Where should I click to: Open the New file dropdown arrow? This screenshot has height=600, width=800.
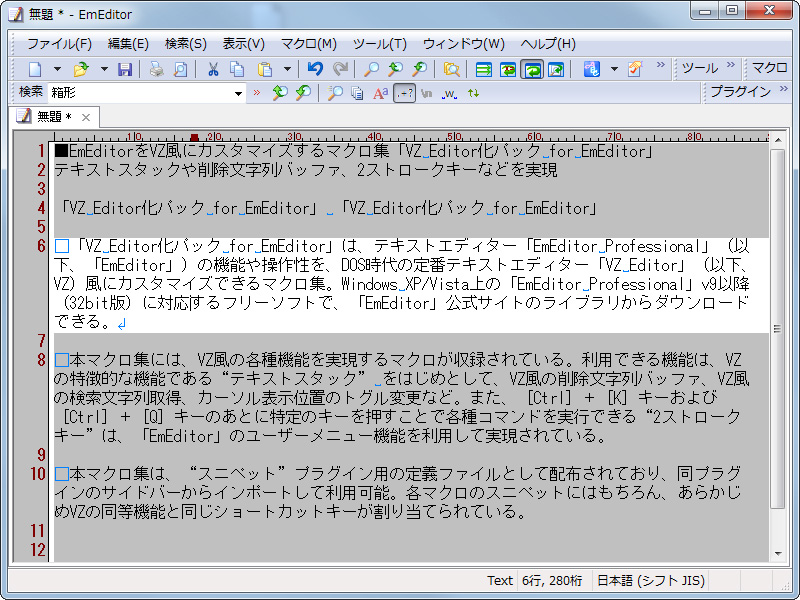[x=57, y=69]
